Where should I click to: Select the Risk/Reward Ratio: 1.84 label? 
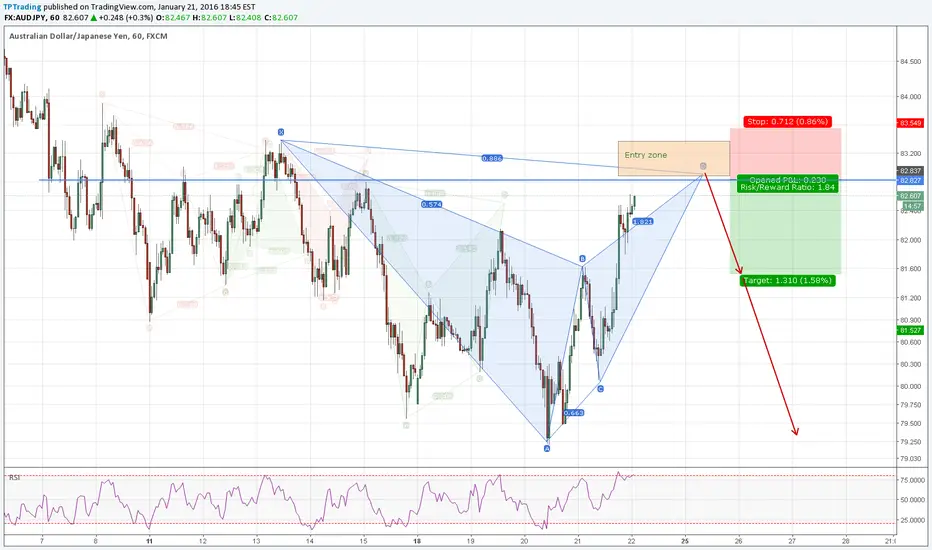pyautogui.click(x=788, y=187)
